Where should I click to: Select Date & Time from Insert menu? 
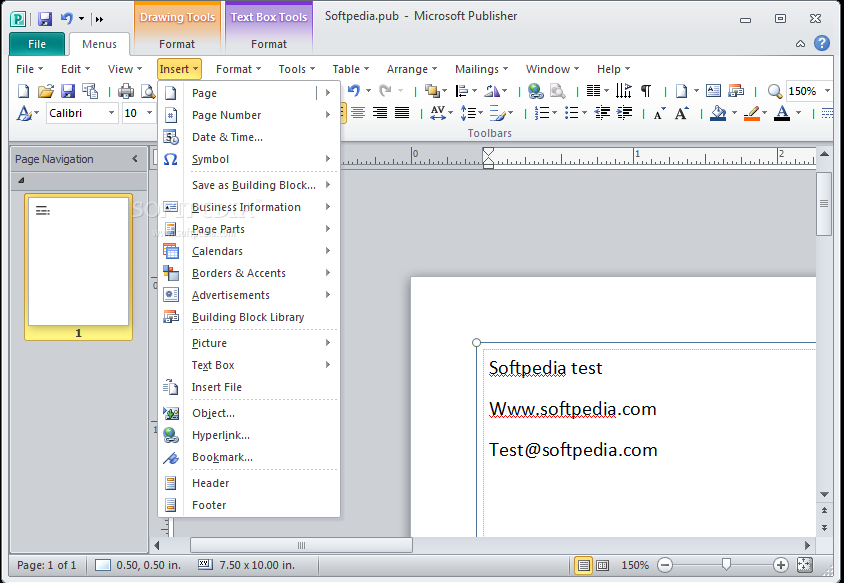tap(249, 137)
